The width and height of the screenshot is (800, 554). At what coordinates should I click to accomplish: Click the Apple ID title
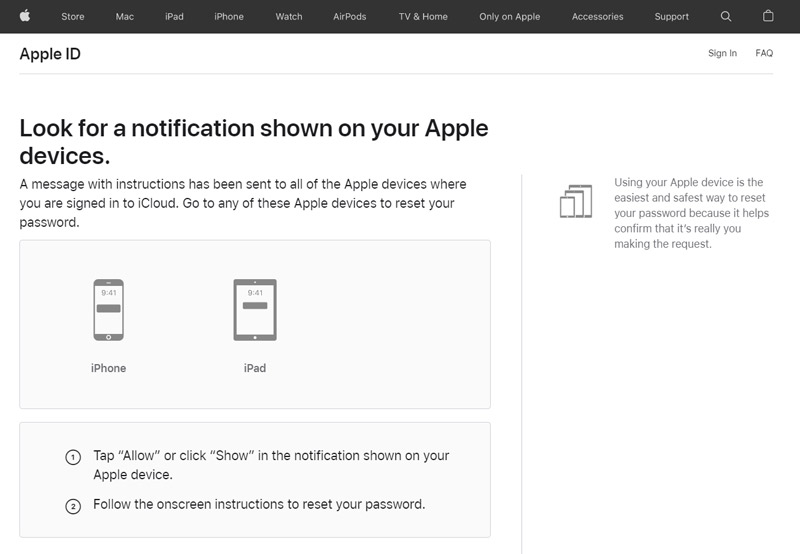click(x=50, y=54)
